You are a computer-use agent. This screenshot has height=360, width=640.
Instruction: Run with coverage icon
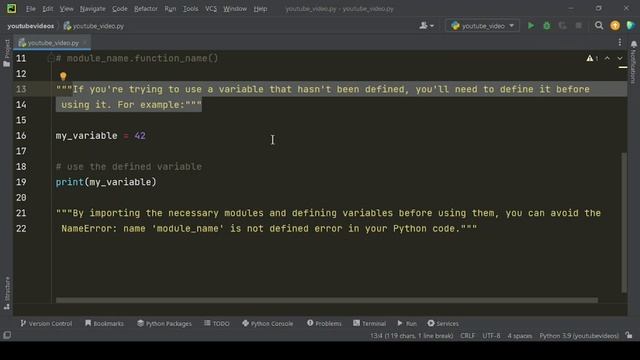(x=562, y=26)
